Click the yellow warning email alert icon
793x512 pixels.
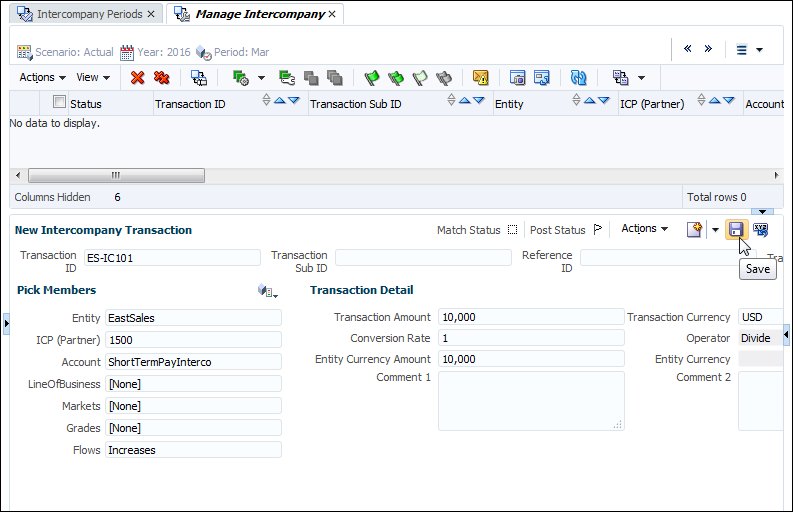pos(480,77)
